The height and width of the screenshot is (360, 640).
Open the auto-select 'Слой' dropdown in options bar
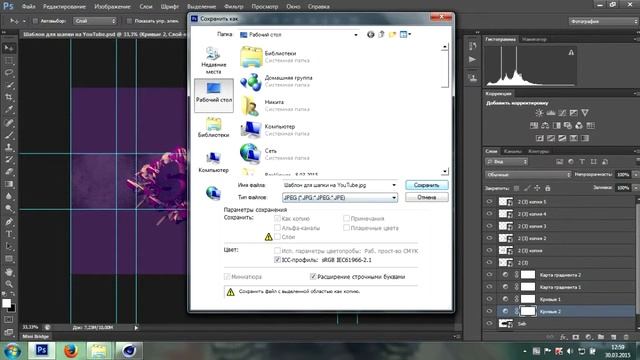95,21
